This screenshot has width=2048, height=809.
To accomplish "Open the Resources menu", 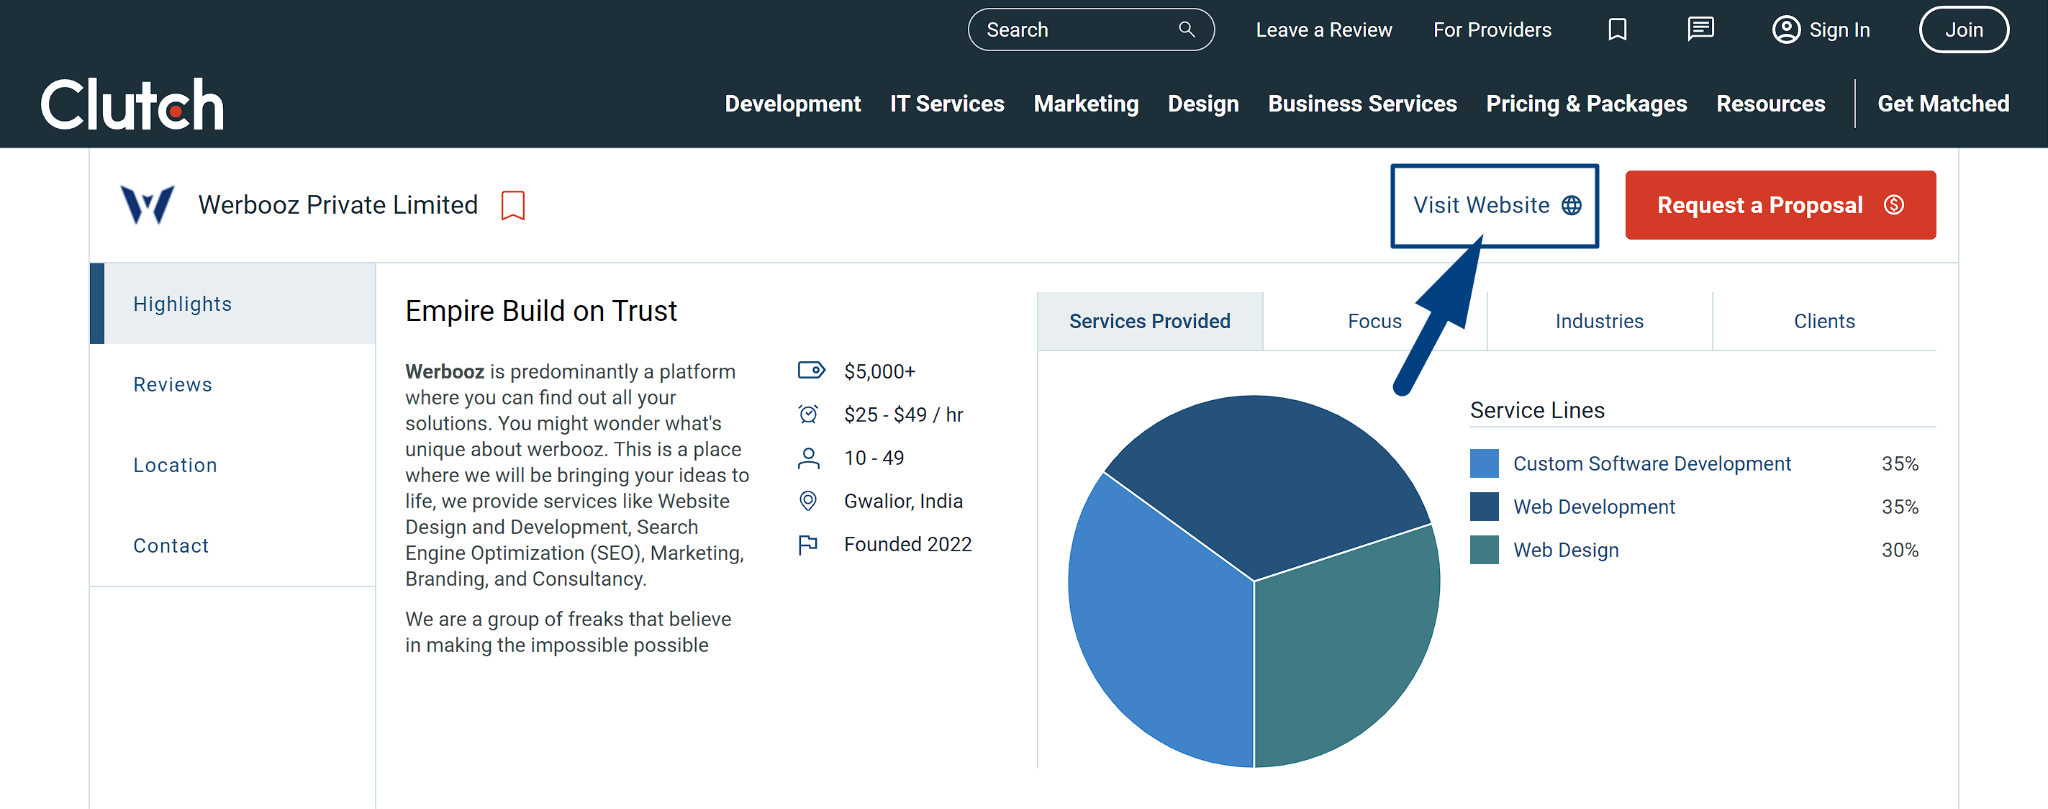I will point(1771,104).
